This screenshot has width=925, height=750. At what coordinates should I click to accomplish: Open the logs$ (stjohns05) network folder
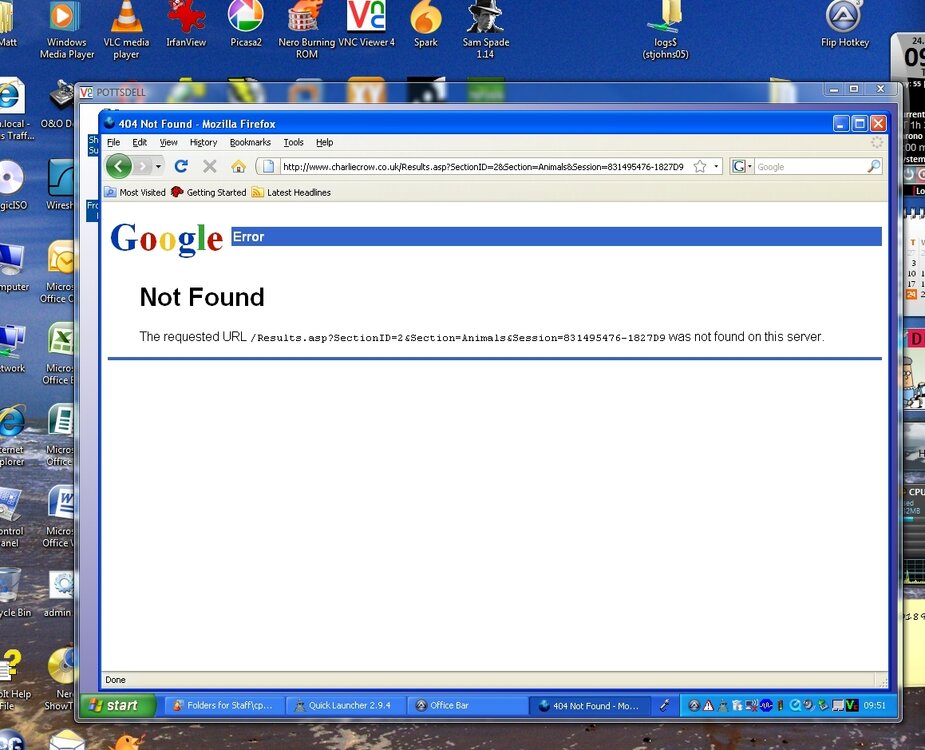coord(665,30)
